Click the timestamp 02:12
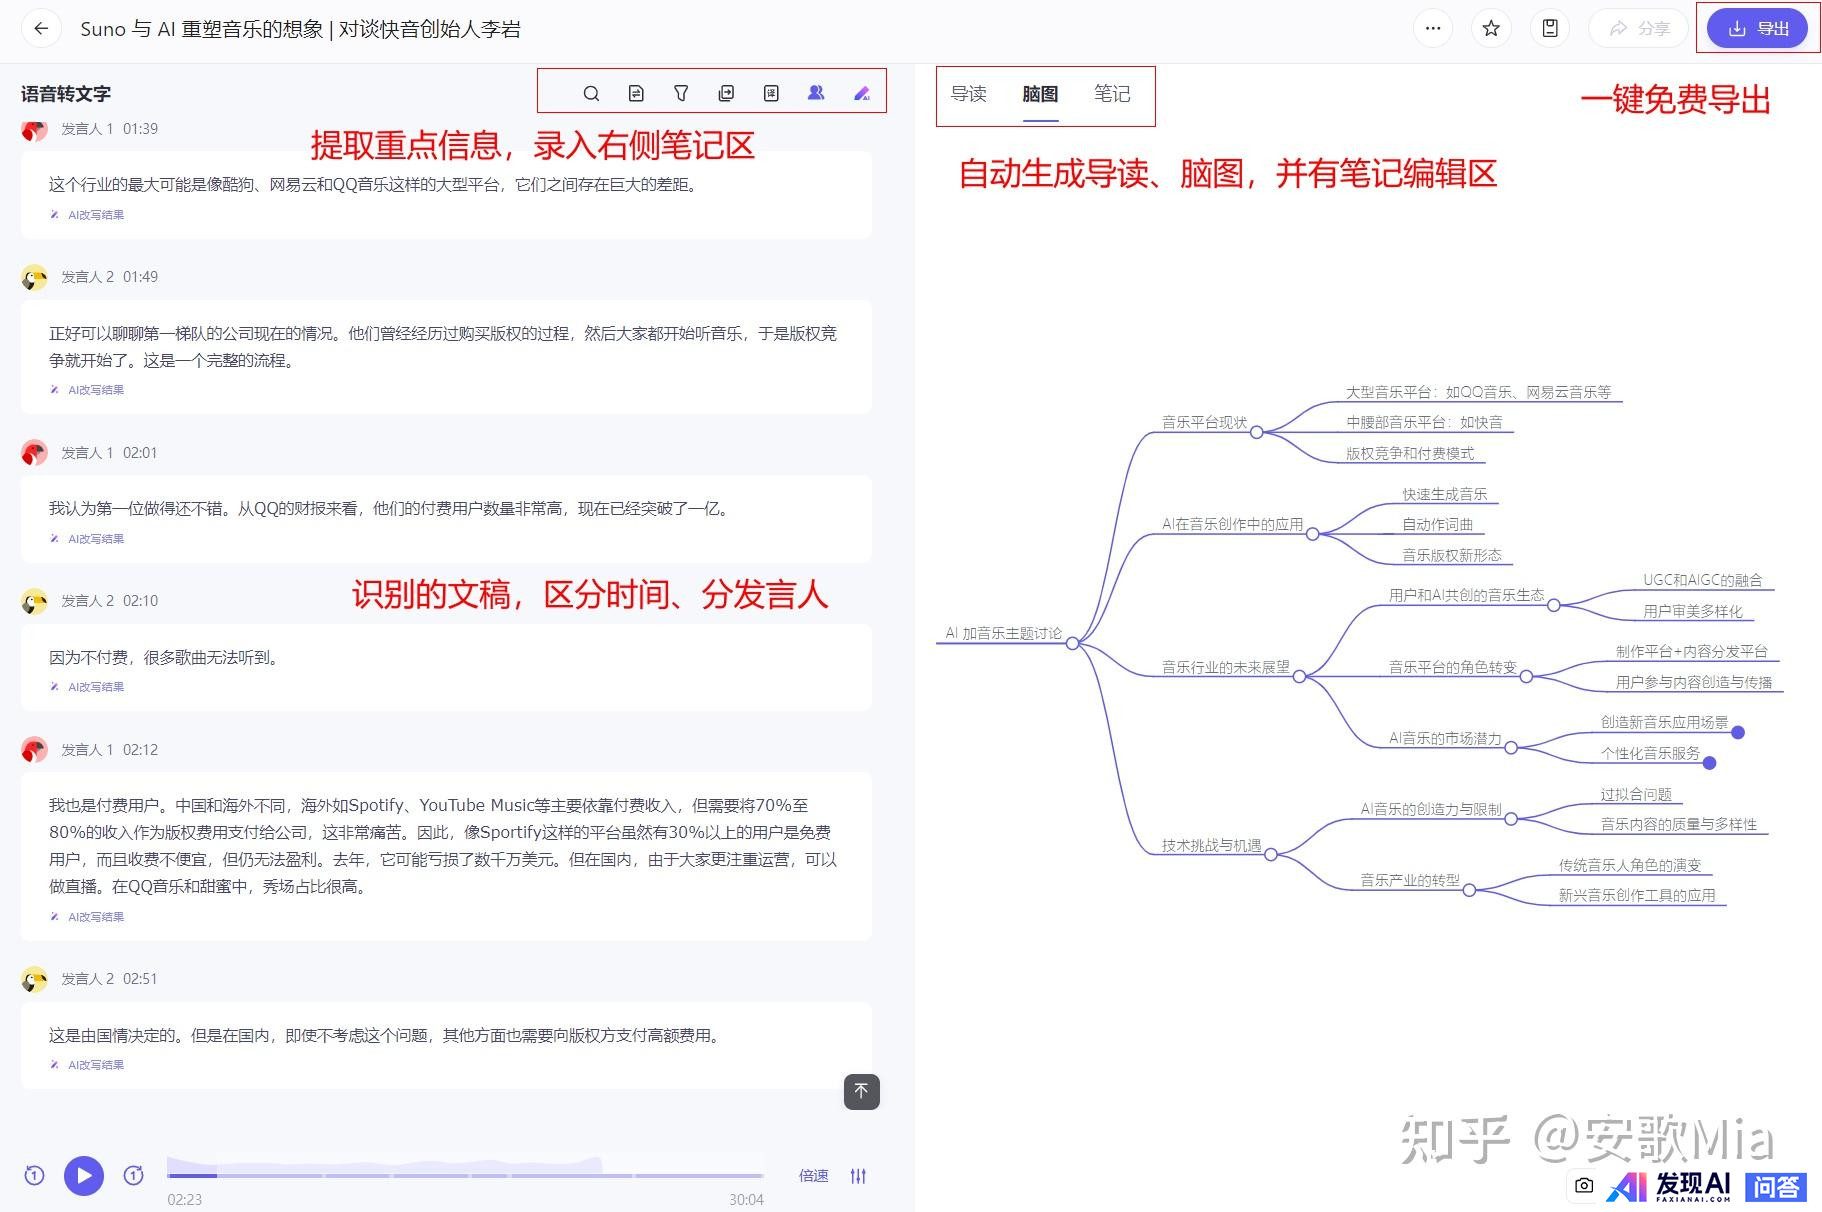 [x=140, y=750]
